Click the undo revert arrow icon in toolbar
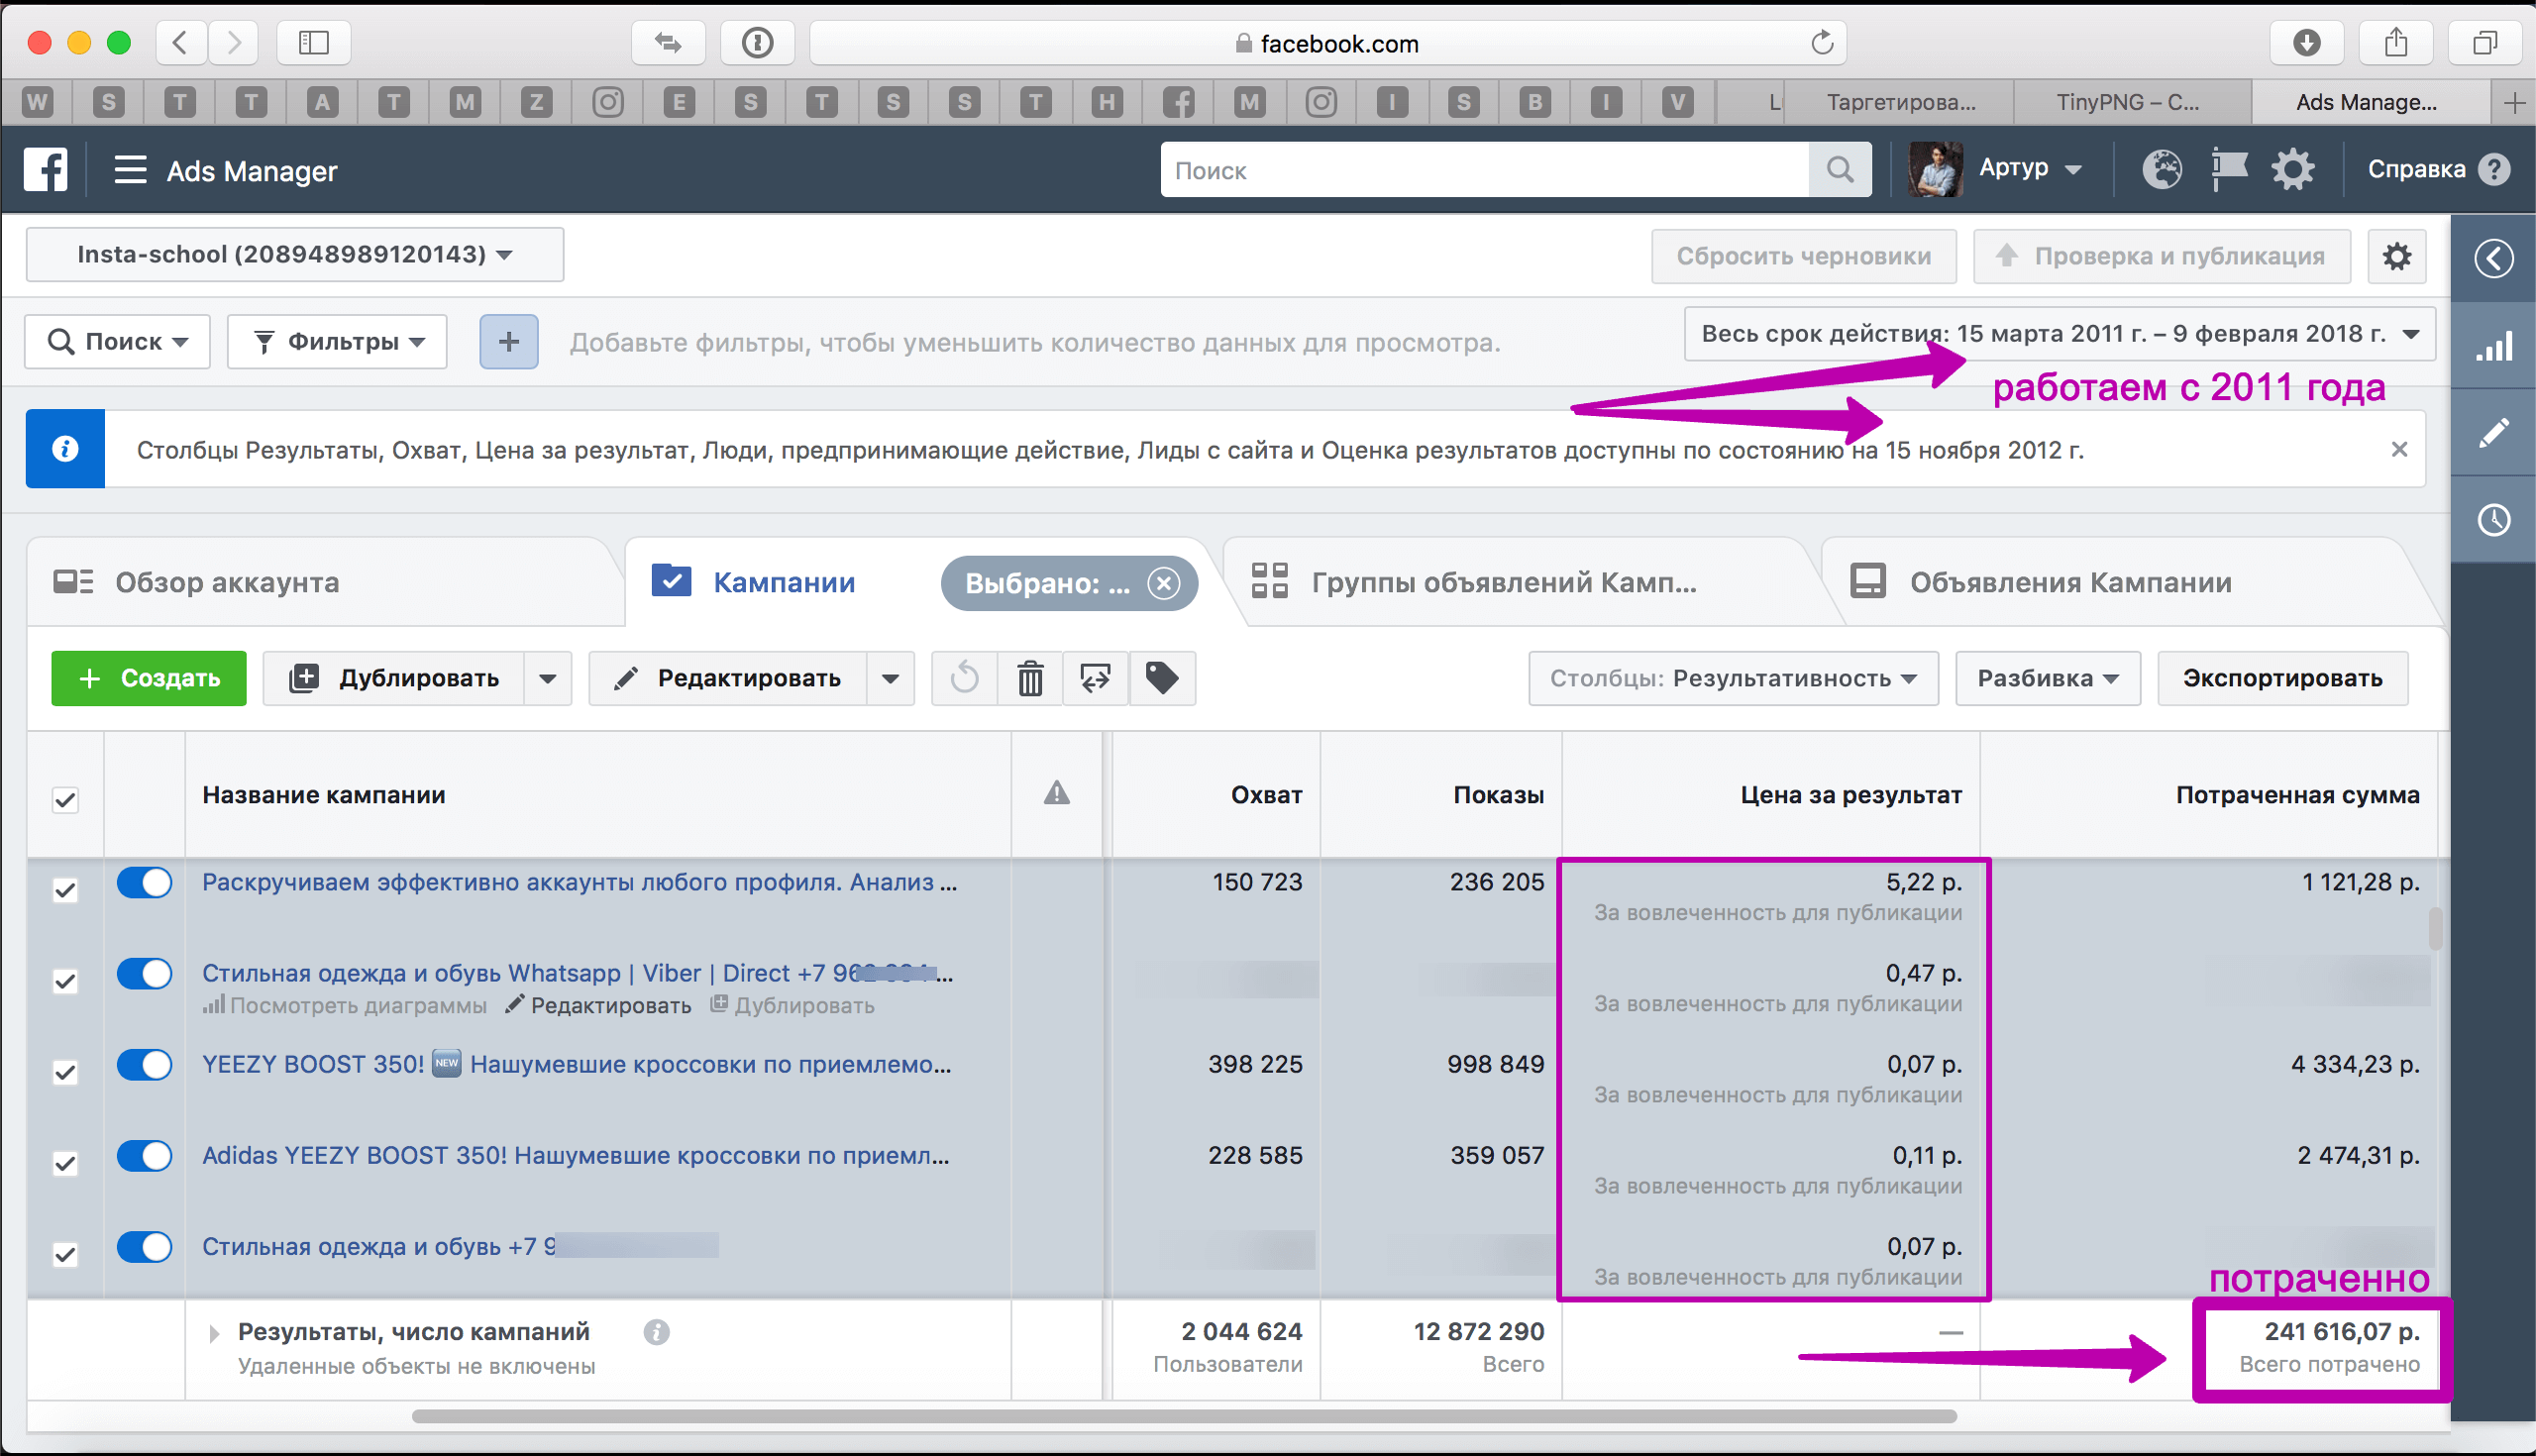 pyautogui.click(x=964, y=678)
